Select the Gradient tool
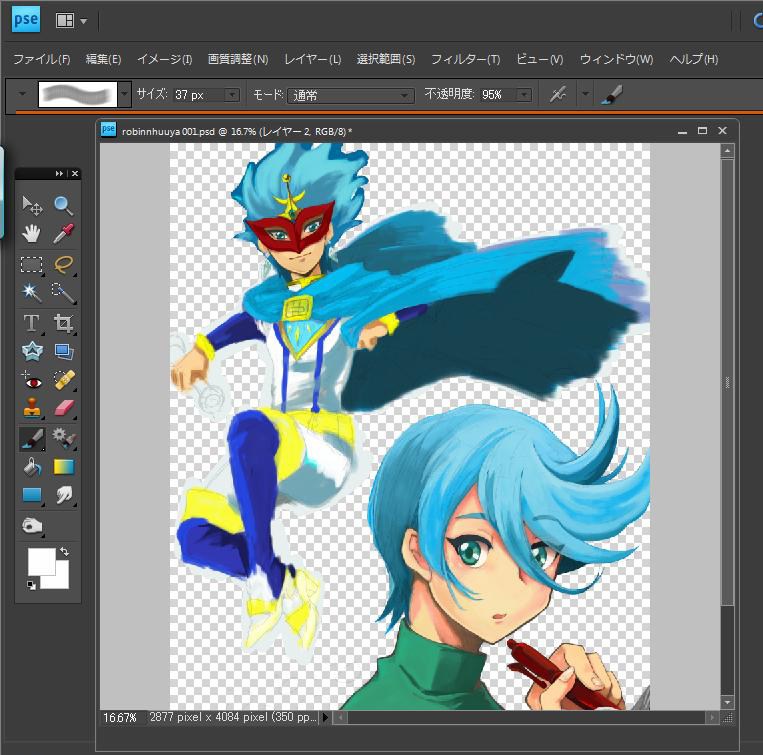763x755 pixels. click(64, 467)
